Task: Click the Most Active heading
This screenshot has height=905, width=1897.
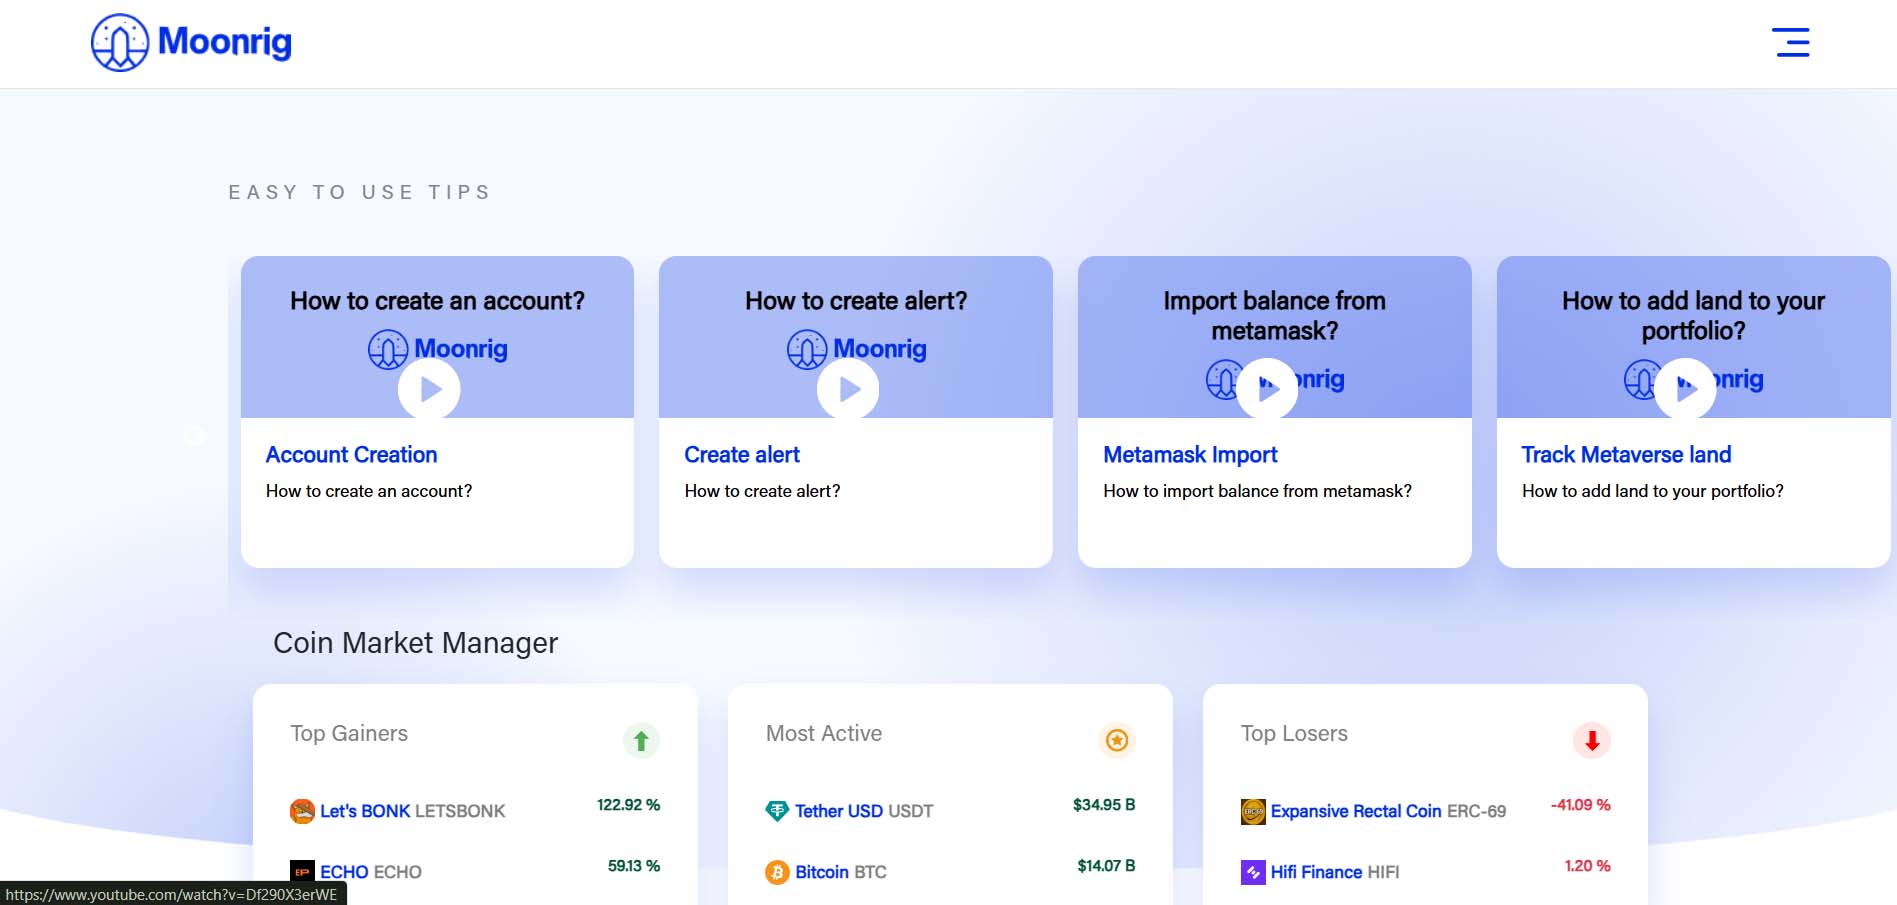Action: (824, 734)
